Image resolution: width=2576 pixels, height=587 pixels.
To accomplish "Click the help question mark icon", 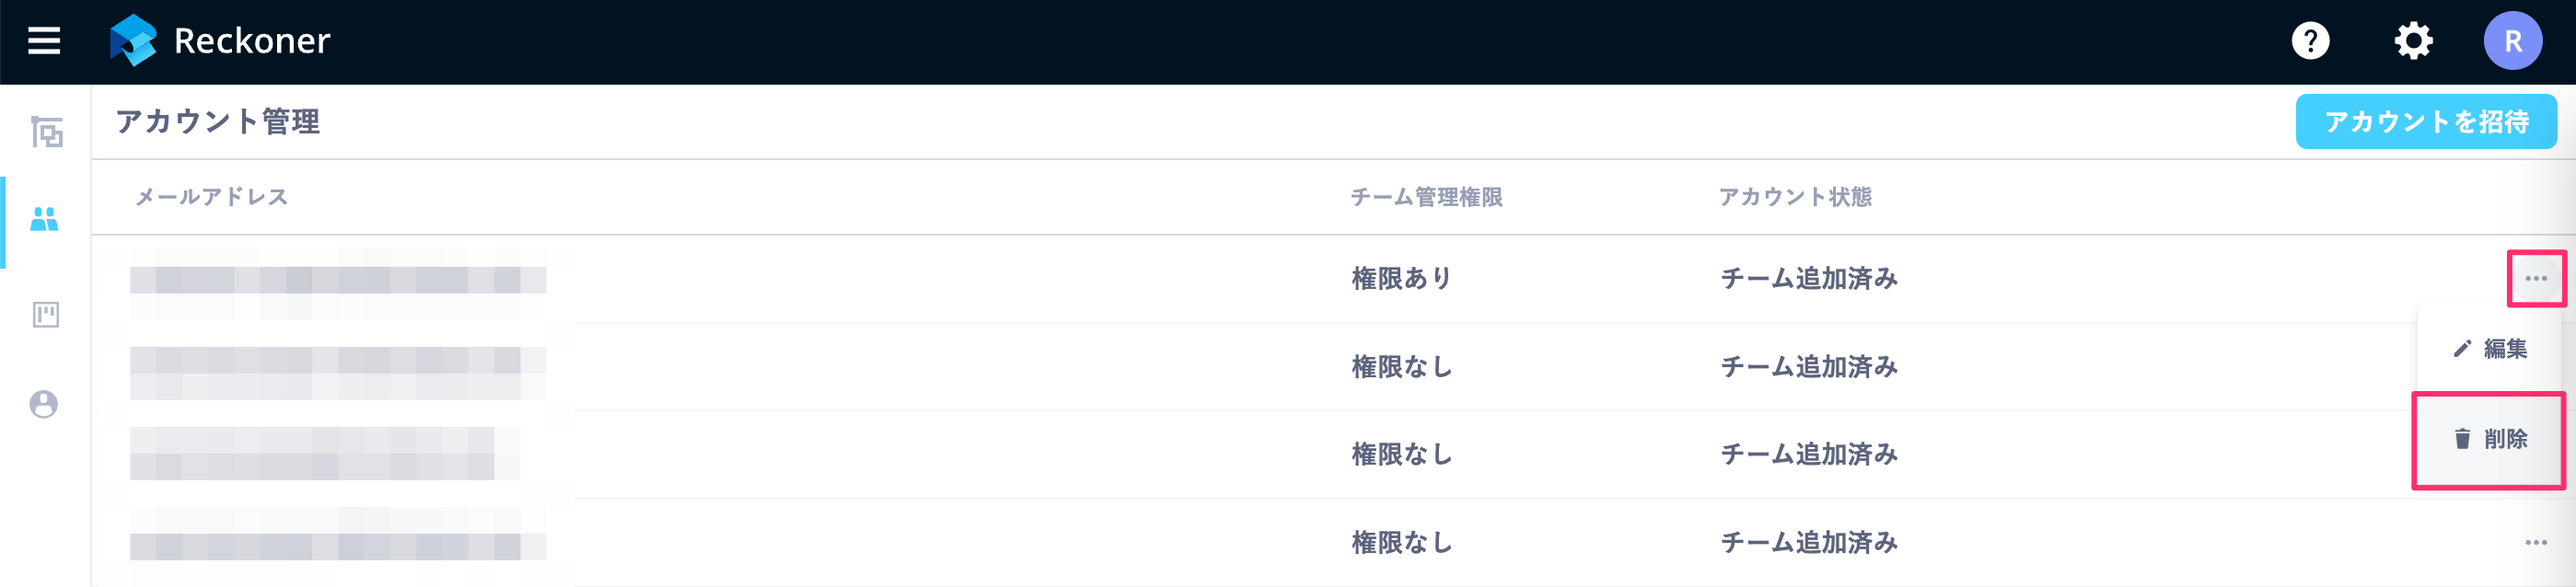I will click(2310, 41).
